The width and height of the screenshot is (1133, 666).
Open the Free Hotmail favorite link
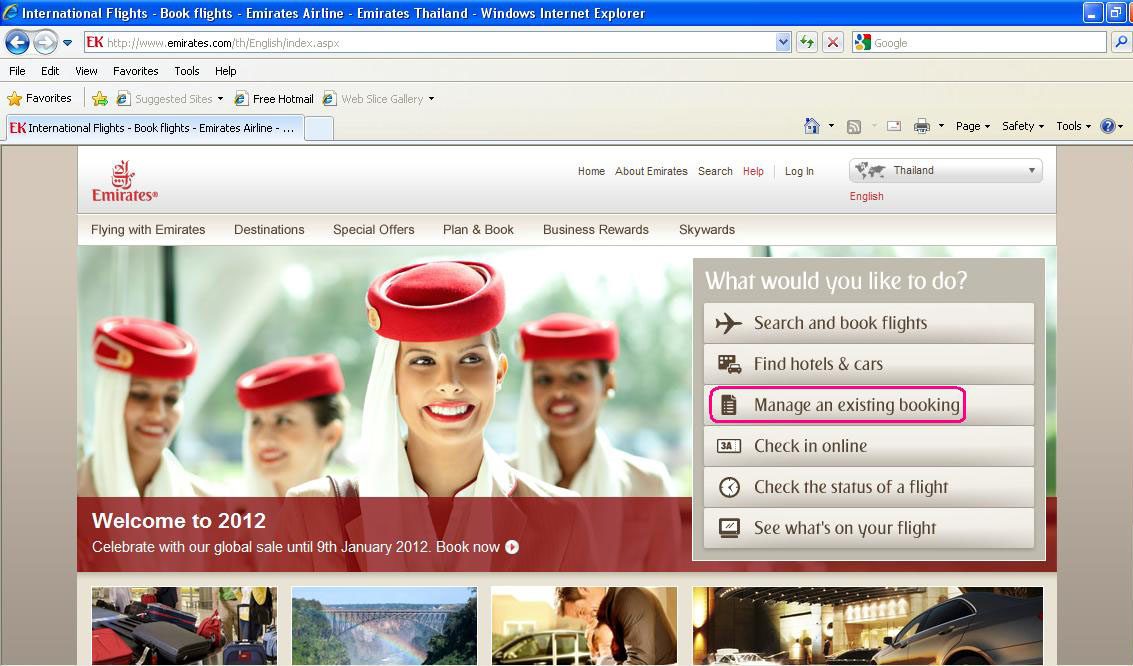[274, 99]
